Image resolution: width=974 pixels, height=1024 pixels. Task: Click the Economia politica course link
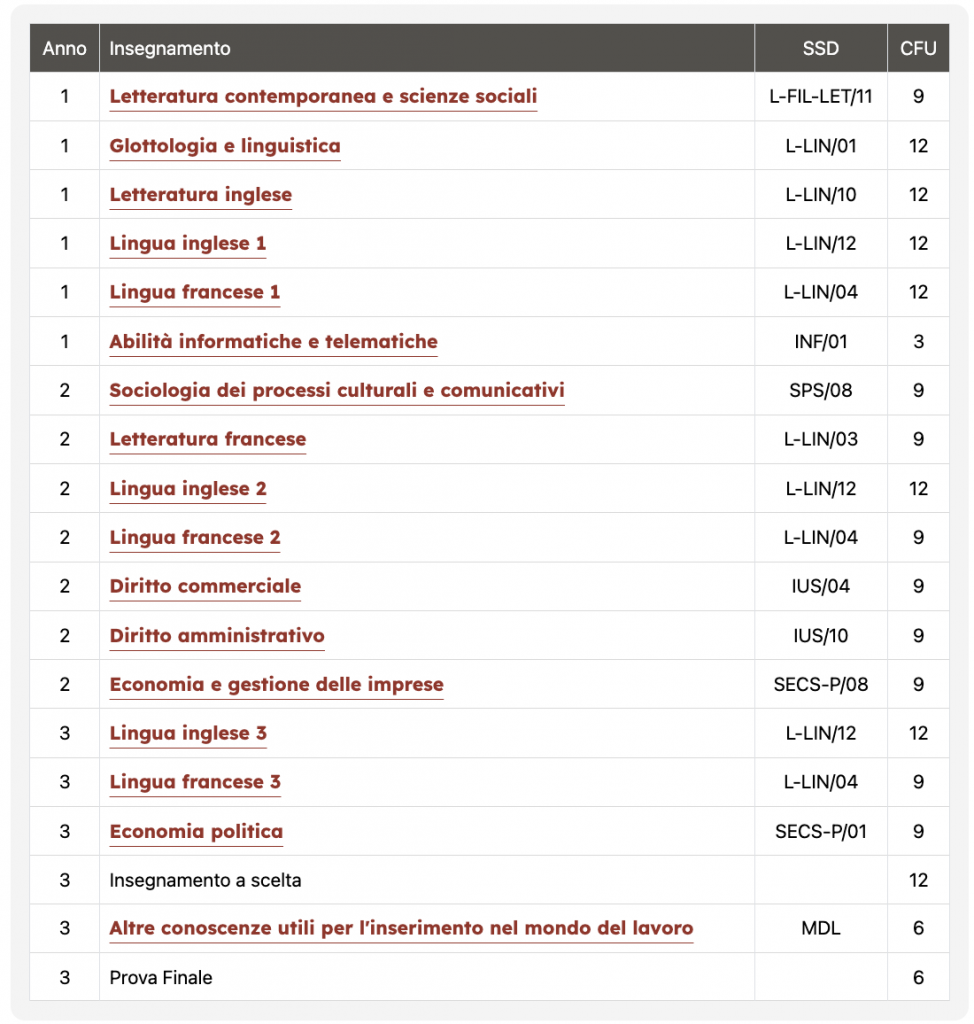pos(196,832)
